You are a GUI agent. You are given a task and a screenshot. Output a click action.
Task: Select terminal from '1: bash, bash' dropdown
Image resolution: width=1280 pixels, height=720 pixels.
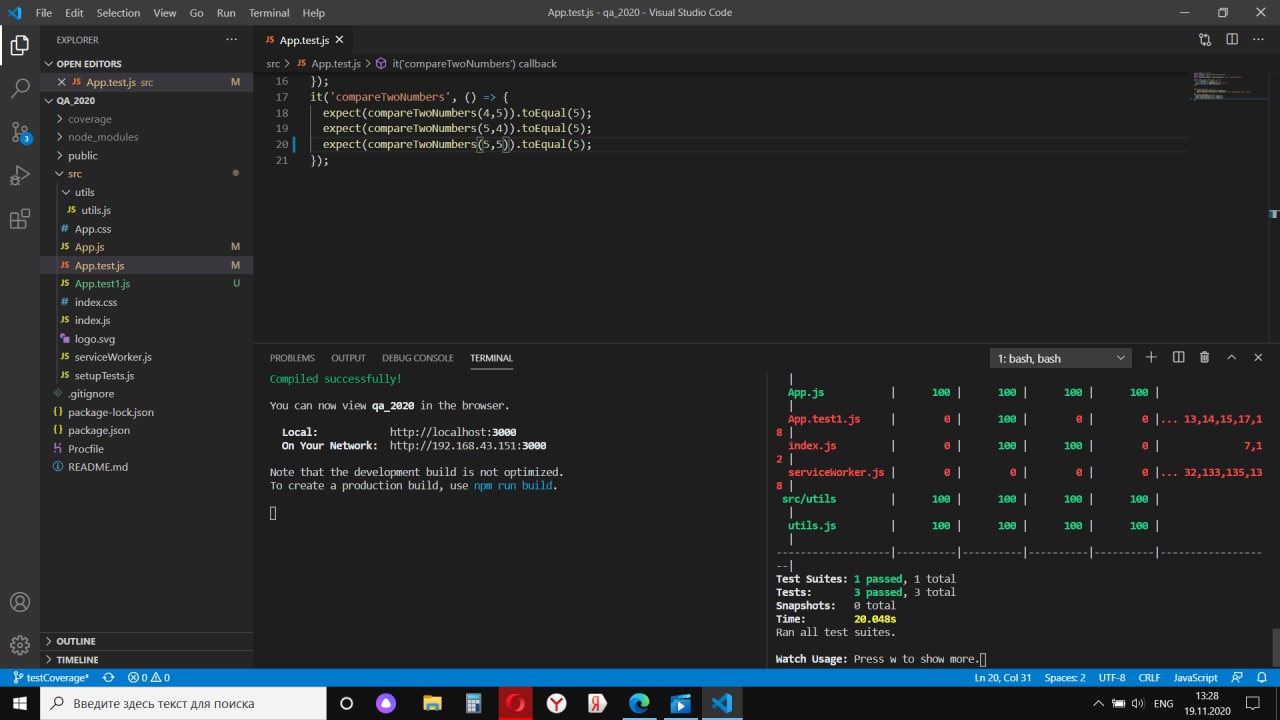(x=1061, y=358)
